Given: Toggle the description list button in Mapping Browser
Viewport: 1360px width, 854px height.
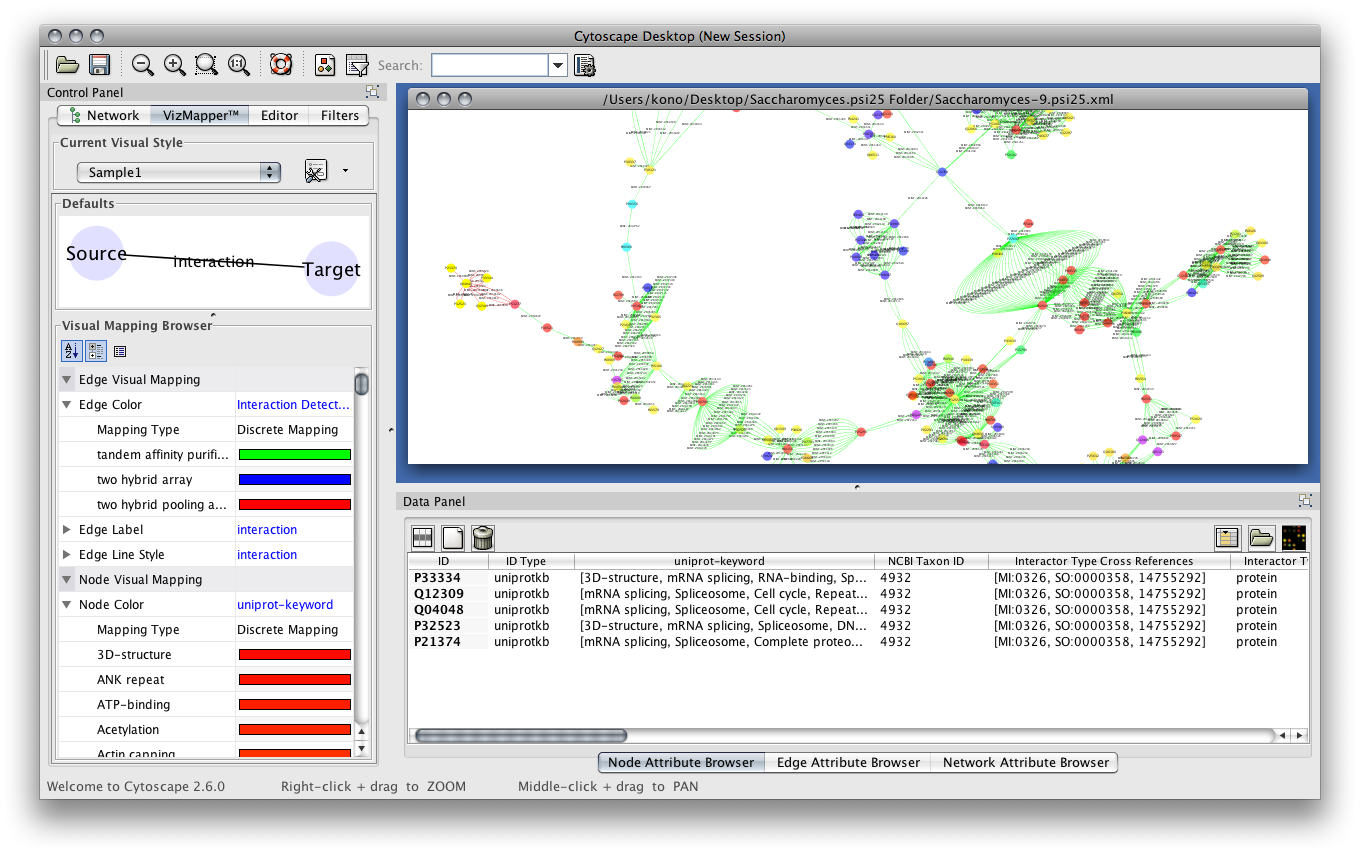Looking at the screenshot, I should click(x=120, y=351).
